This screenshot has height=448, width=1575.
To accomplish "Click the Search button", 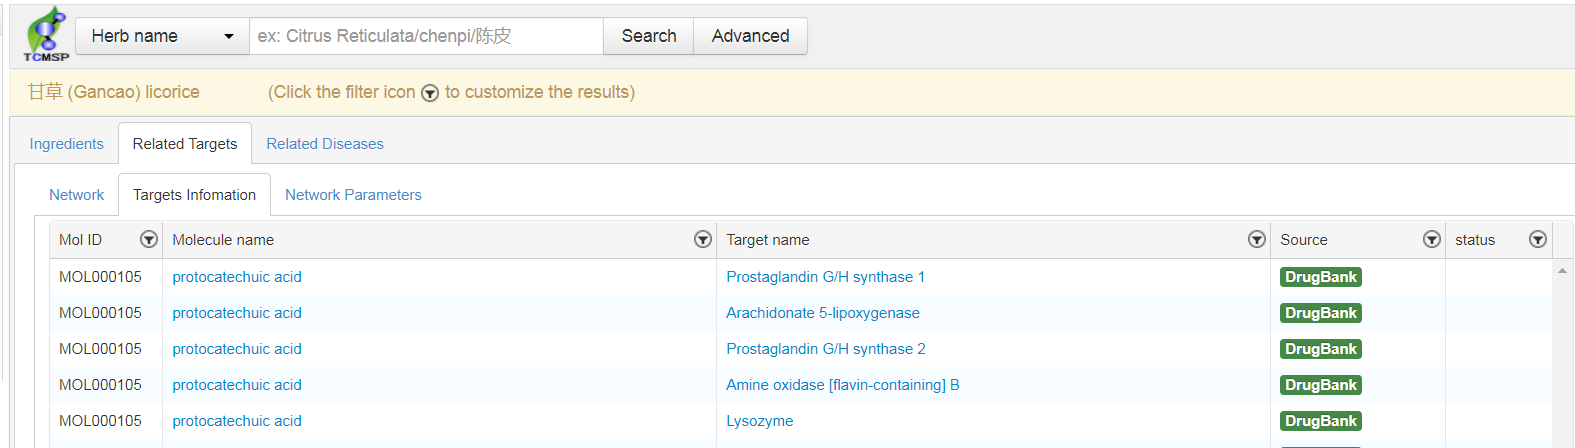I will 649,36.
